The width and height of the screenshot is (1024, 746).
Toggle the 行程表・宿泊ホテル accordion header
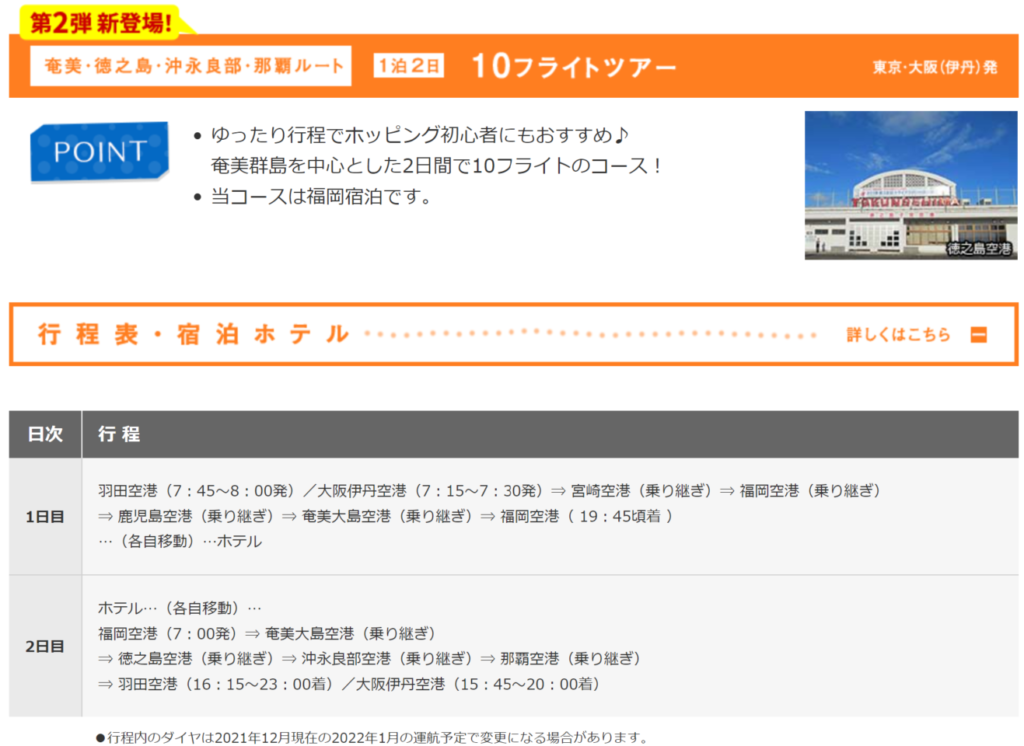(x=194, y=335)
